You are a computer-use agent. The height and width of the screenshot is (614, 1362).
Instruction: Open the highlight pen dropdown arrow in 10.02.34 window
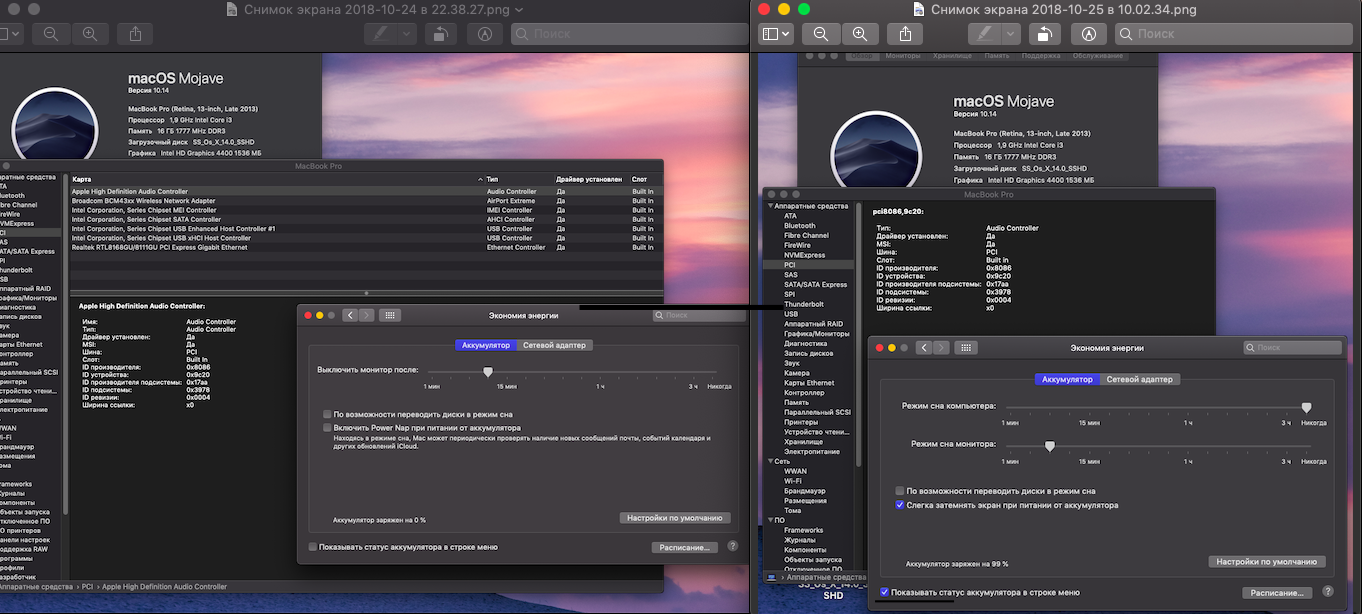pyautogui.click(x=1010, y=34)
